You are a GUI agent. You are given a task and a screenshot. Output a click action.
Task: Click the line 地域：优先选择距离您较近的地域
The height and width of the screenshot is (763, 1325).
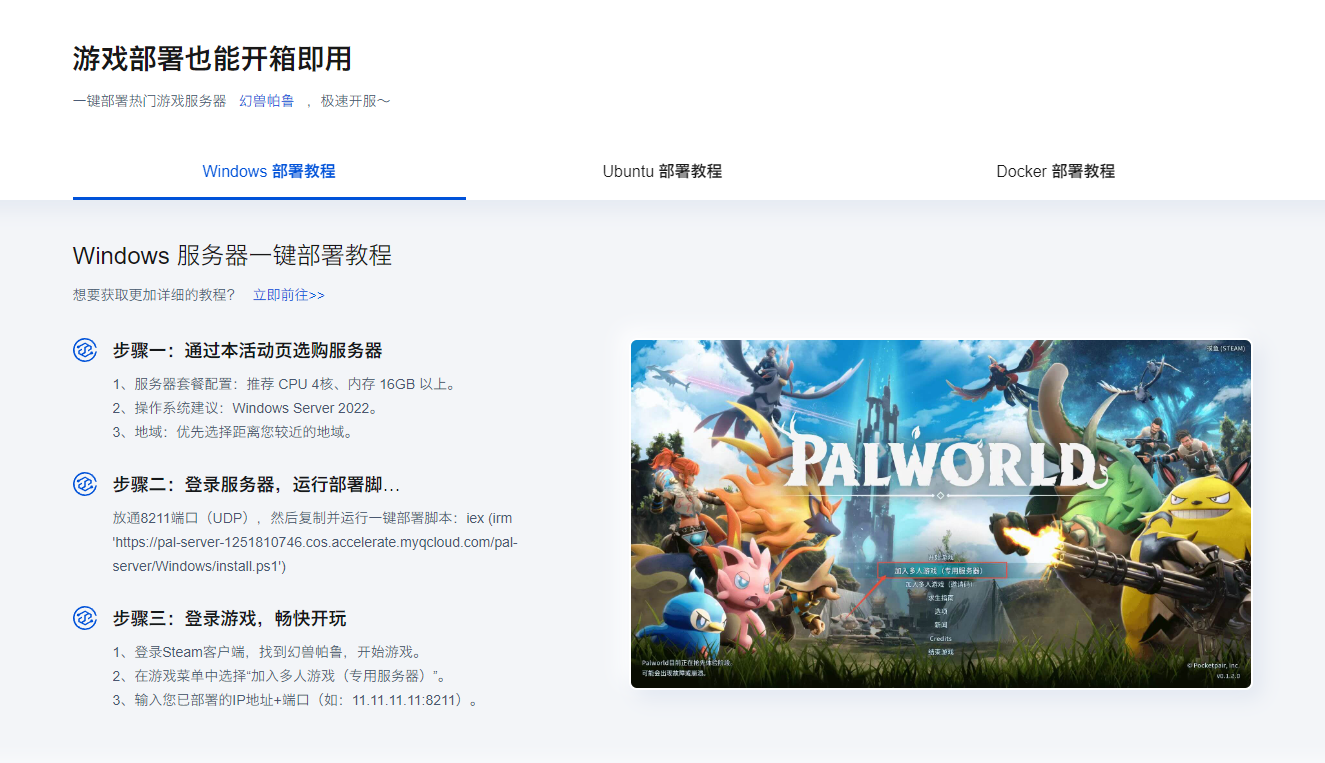(x=233, y=432)
